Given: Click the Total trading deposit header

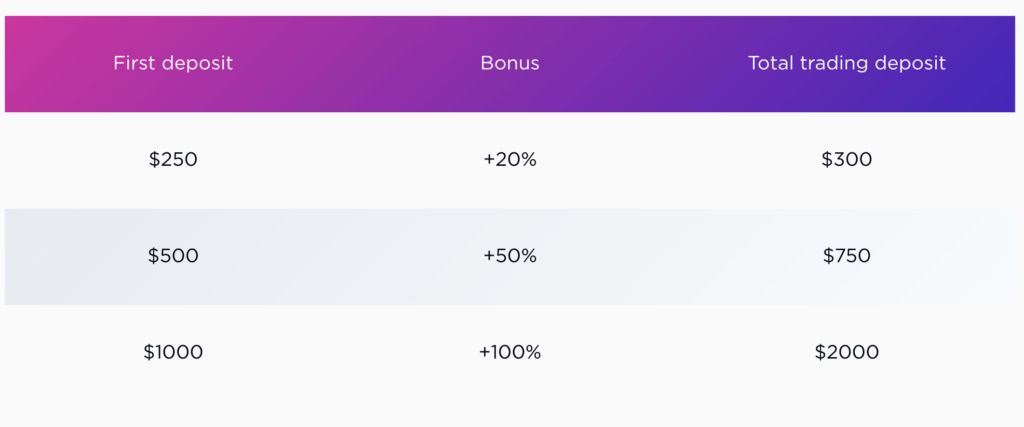Looking at the screenshot, I should 847,63.
